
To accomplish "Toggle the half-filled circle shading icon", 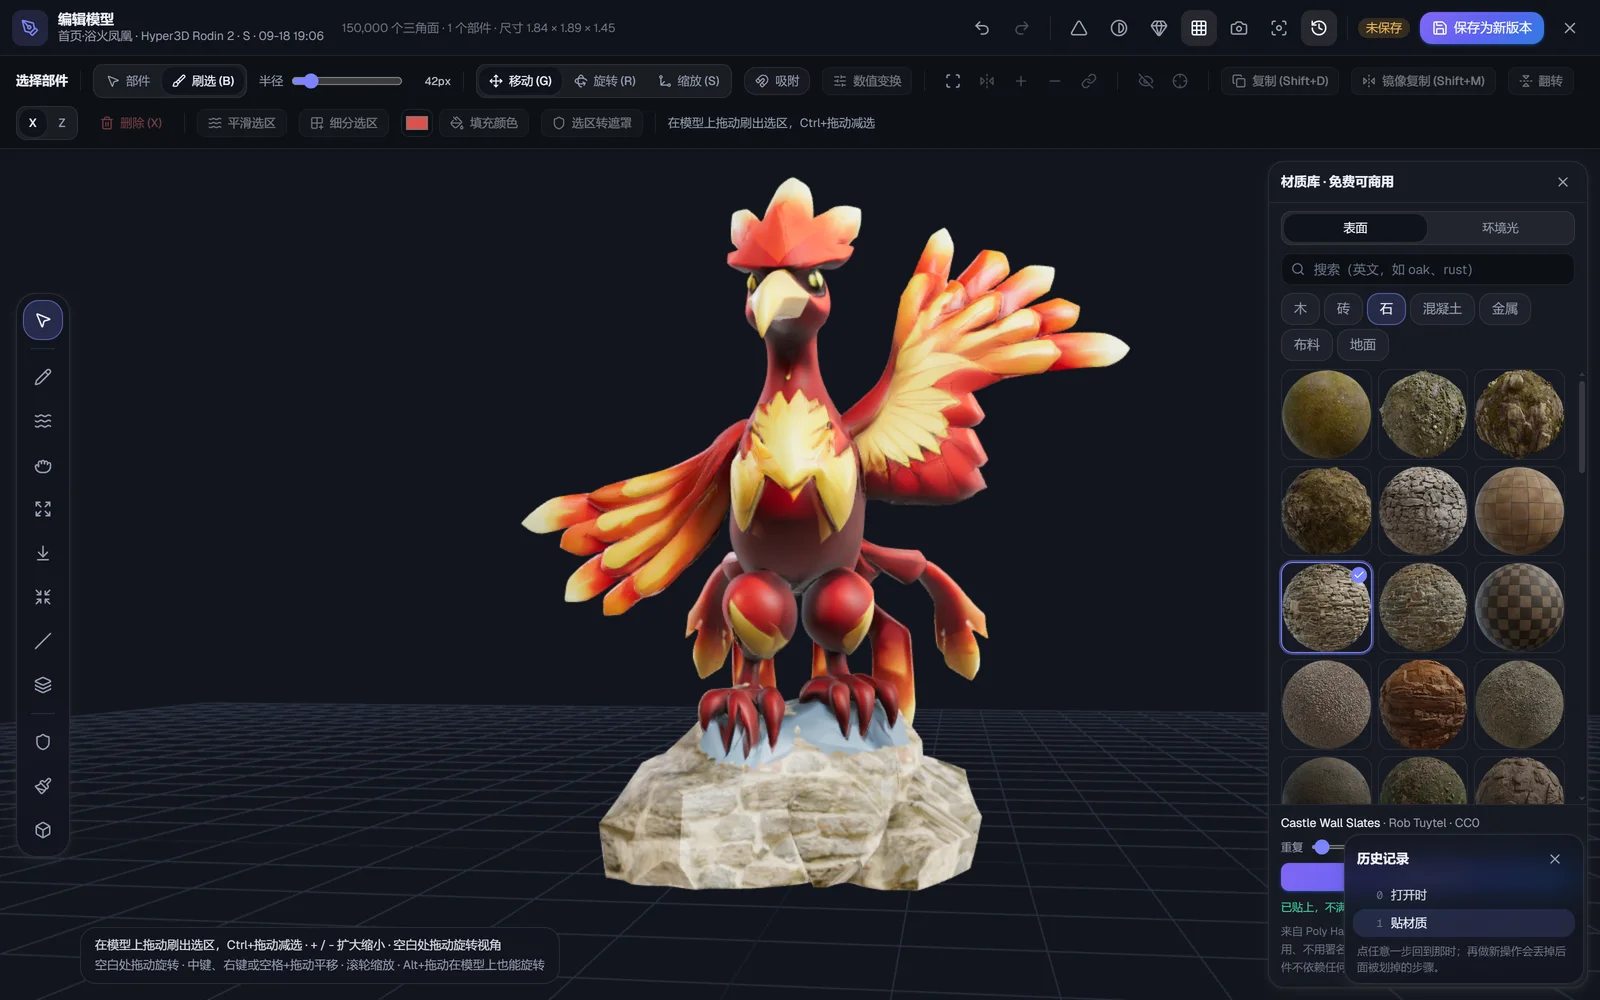I will click(1119, 28).
